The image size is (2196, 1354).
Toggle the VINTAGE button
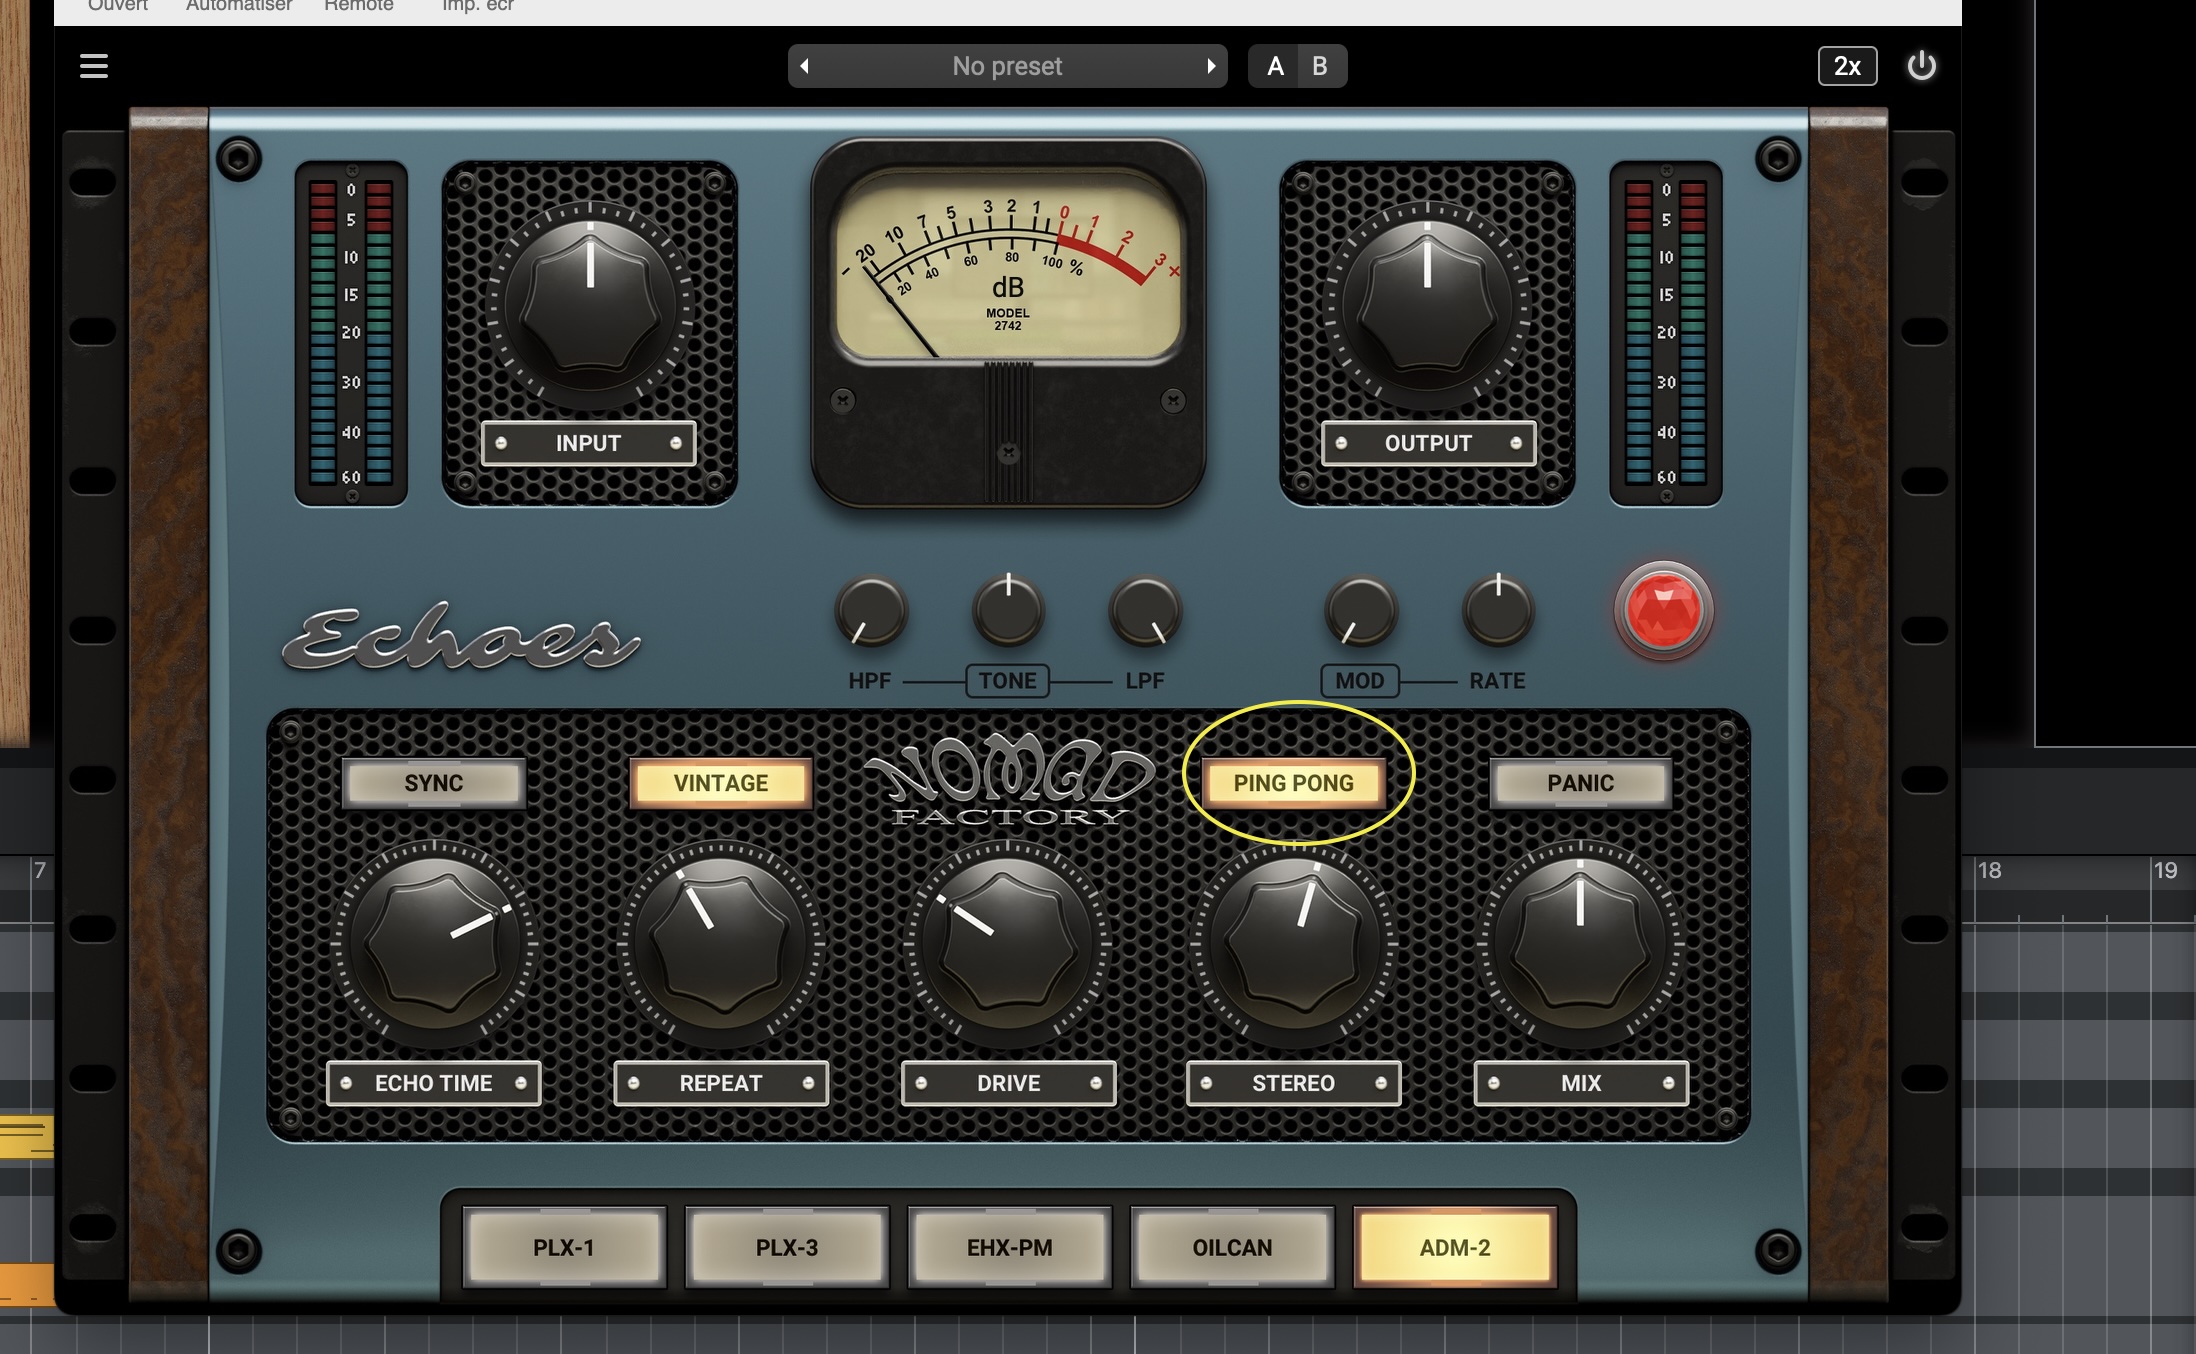point(721,783)
